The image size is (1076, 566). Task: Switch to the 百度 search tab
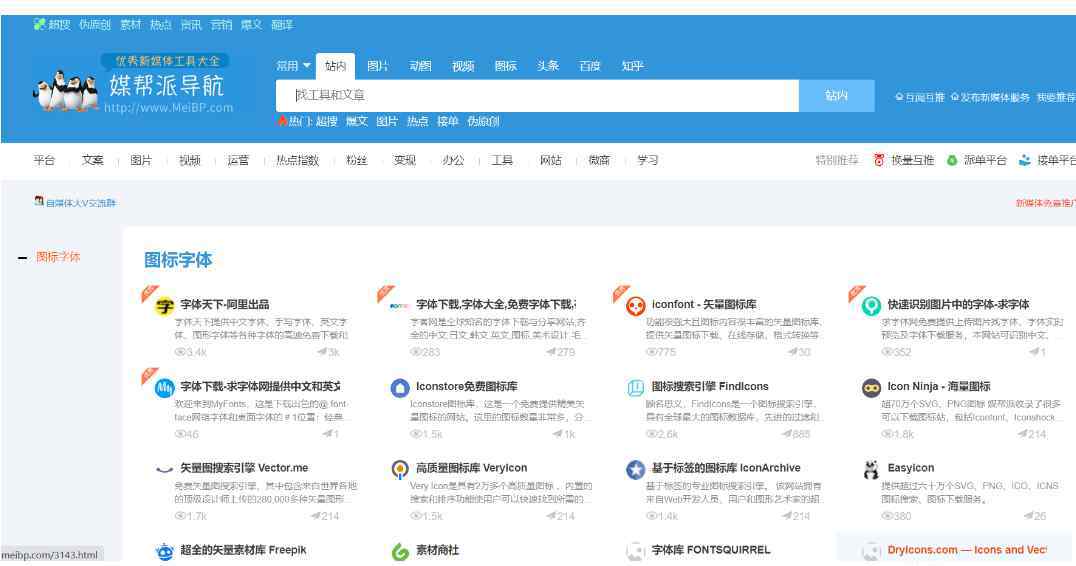(x=589, y=66)
